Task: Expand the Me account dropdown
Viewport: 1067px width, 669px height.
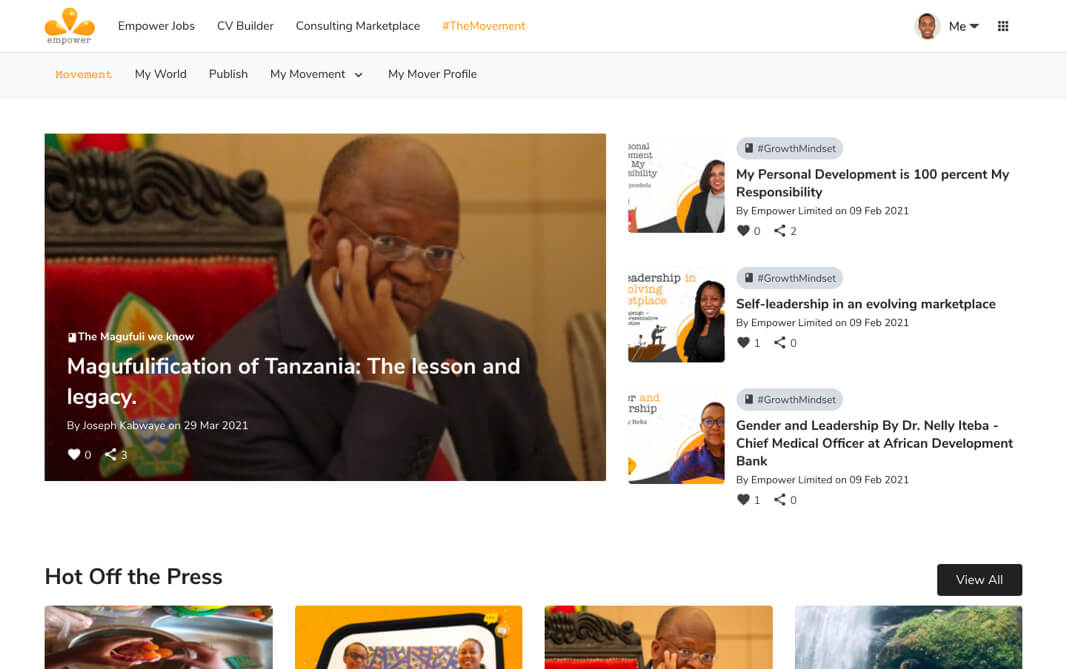Action: pyautogui.click(x=964, y=26)
